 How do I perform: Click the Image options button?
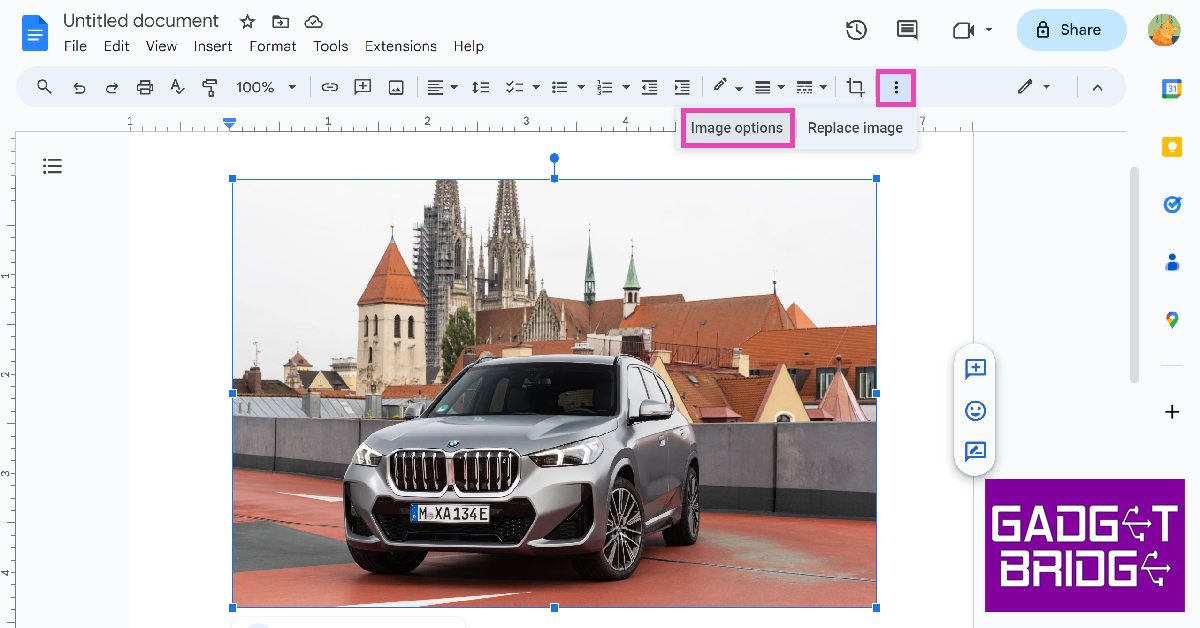click(x=737, y=128)
